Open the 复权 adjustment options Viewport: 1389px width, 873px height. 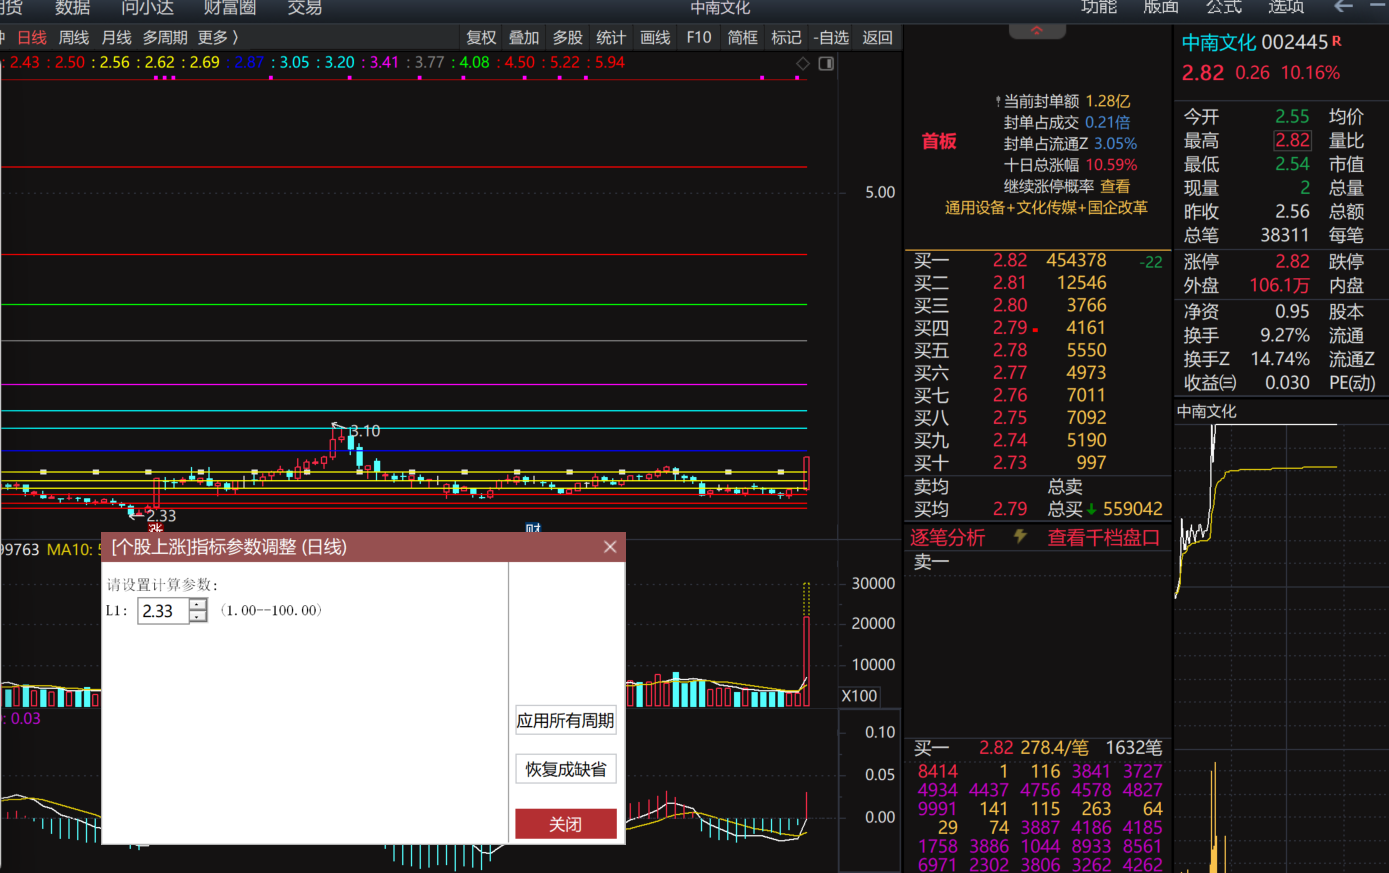click(x=481, y=38)
